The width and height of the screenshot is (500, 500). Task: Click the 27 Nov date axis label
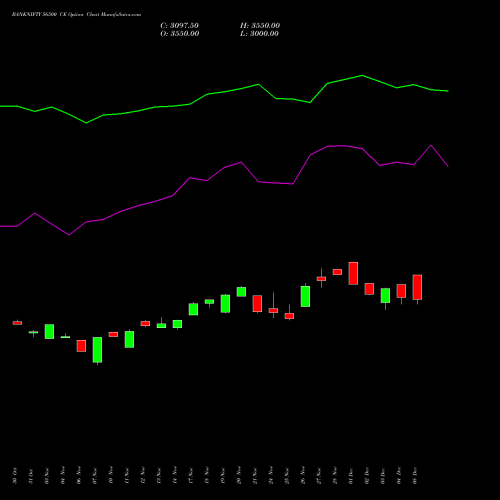[x=319, y=476]
